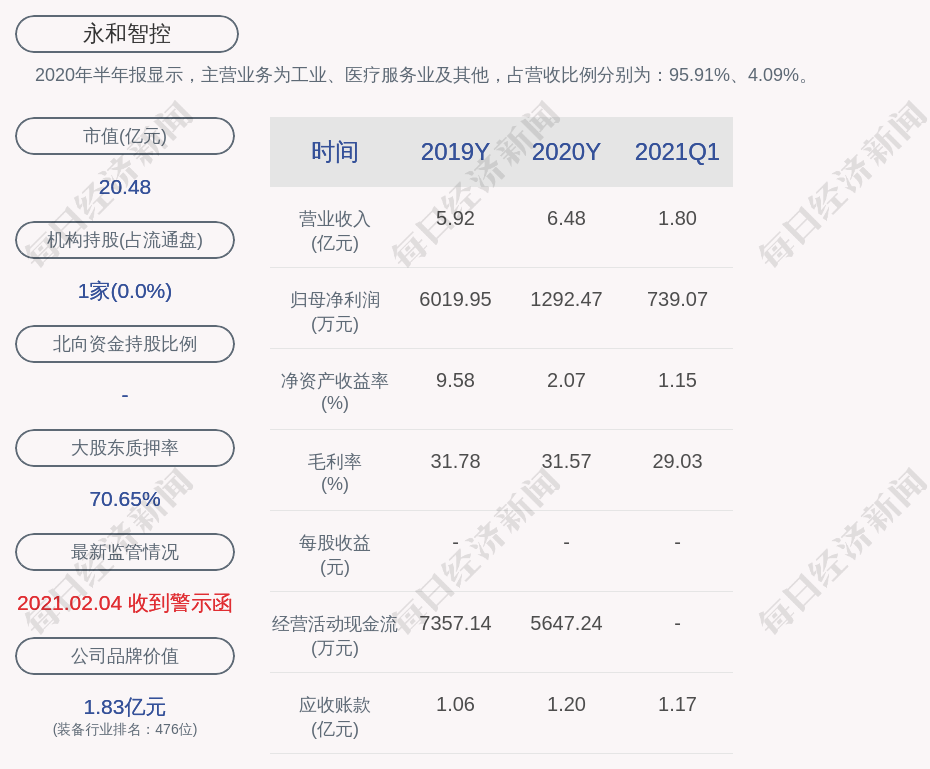Select the 毛利率(%) row label
This screenshot has height=769, width=930.
click(x=335, y=473)
